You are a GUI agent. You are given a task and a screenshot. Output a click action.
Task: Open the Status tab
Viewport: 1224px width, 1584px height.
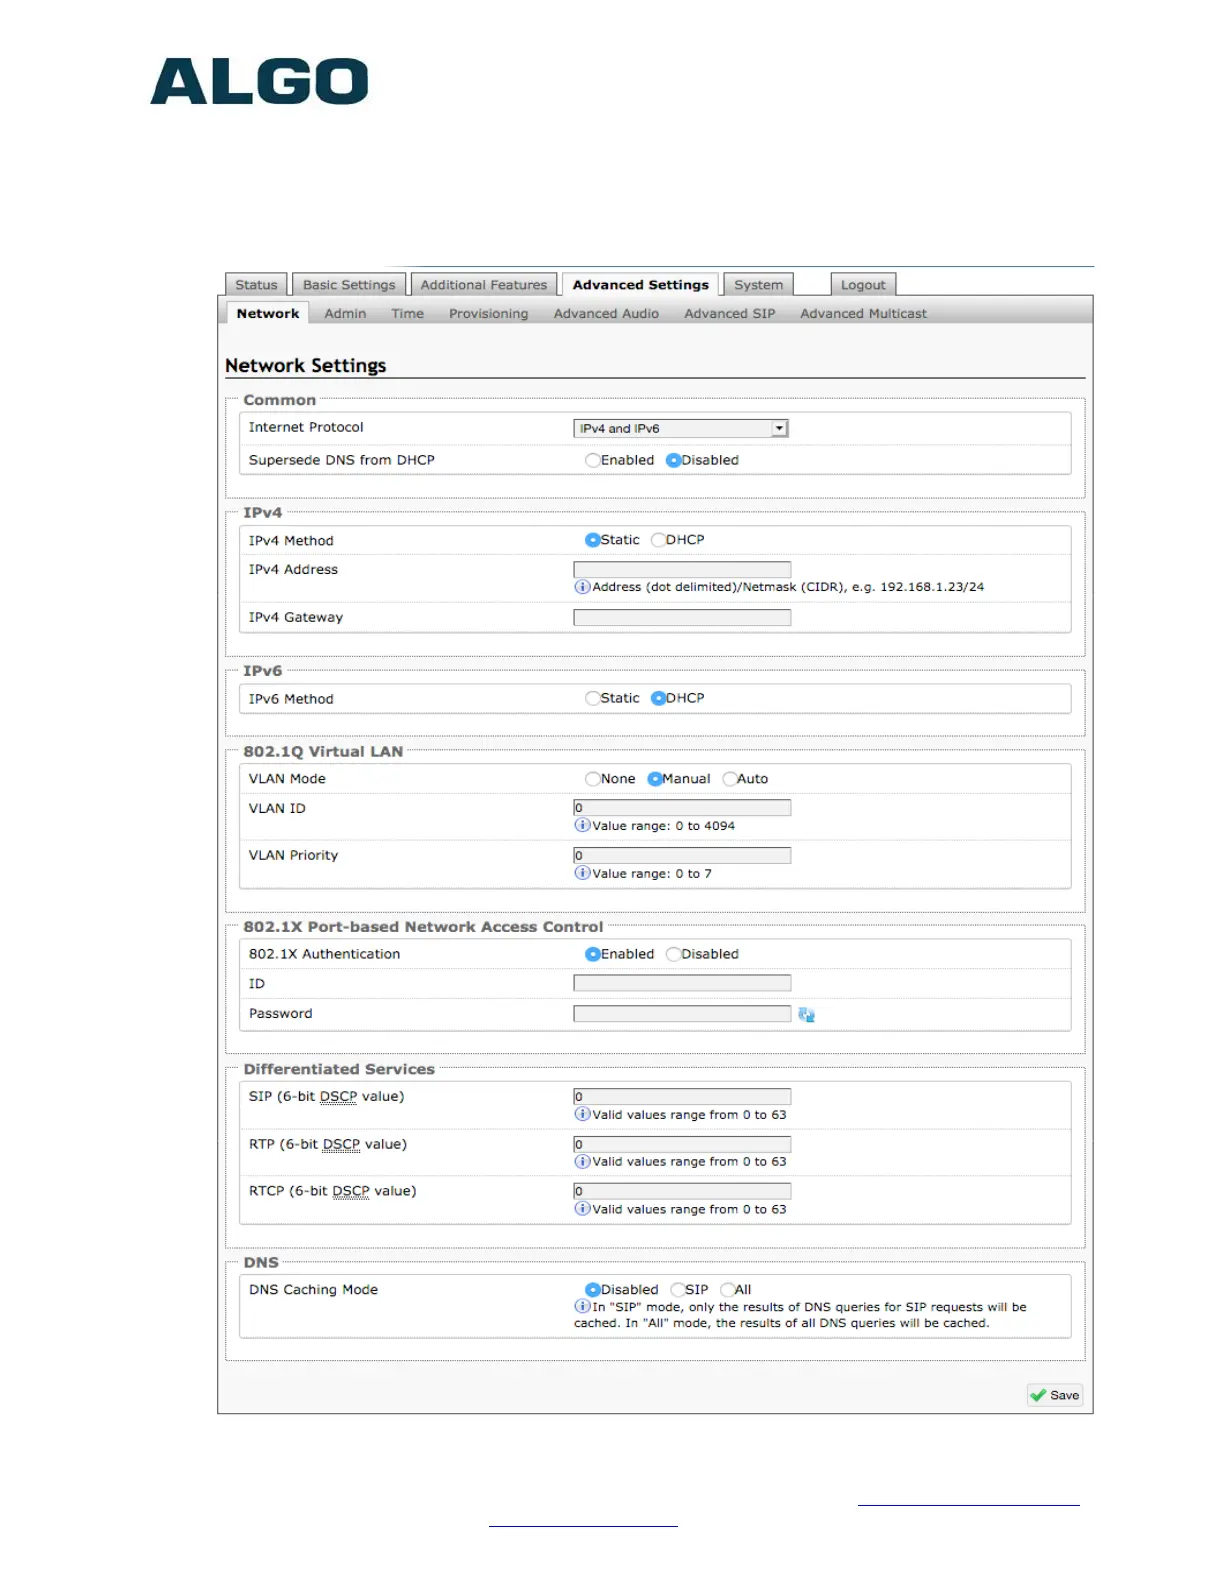pos(256,285)
